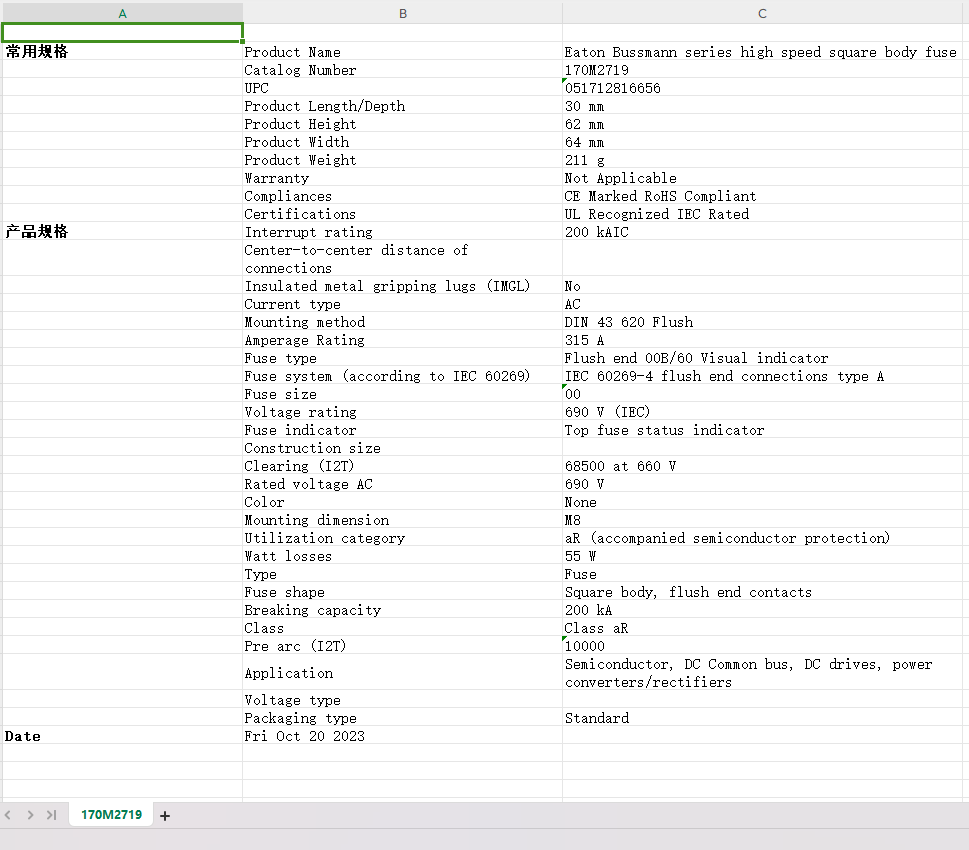Screen dimensions: 969x850
Task: Click the 'UPC' label cell
Action: coord(402,87)
